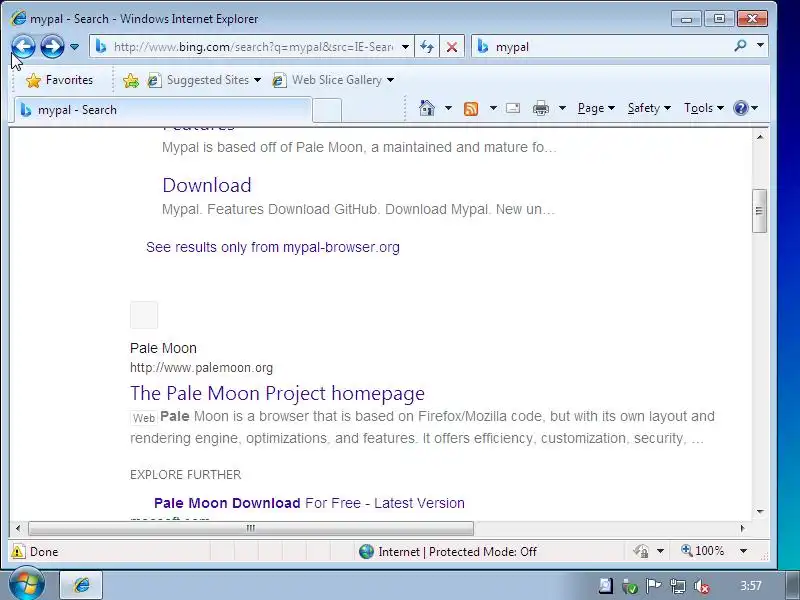The width and height of the screenshot is (800, 600).
Task: Open a new blank tab
Action: (x=327, y=110)
